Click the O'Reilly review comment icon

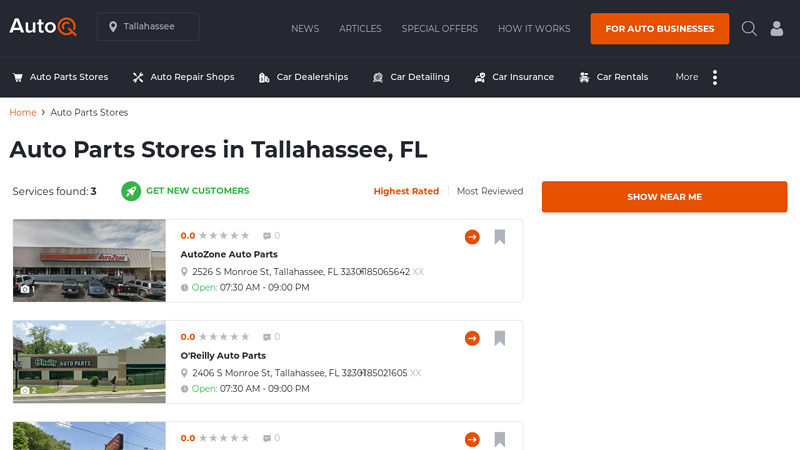(x=266, y=337)
